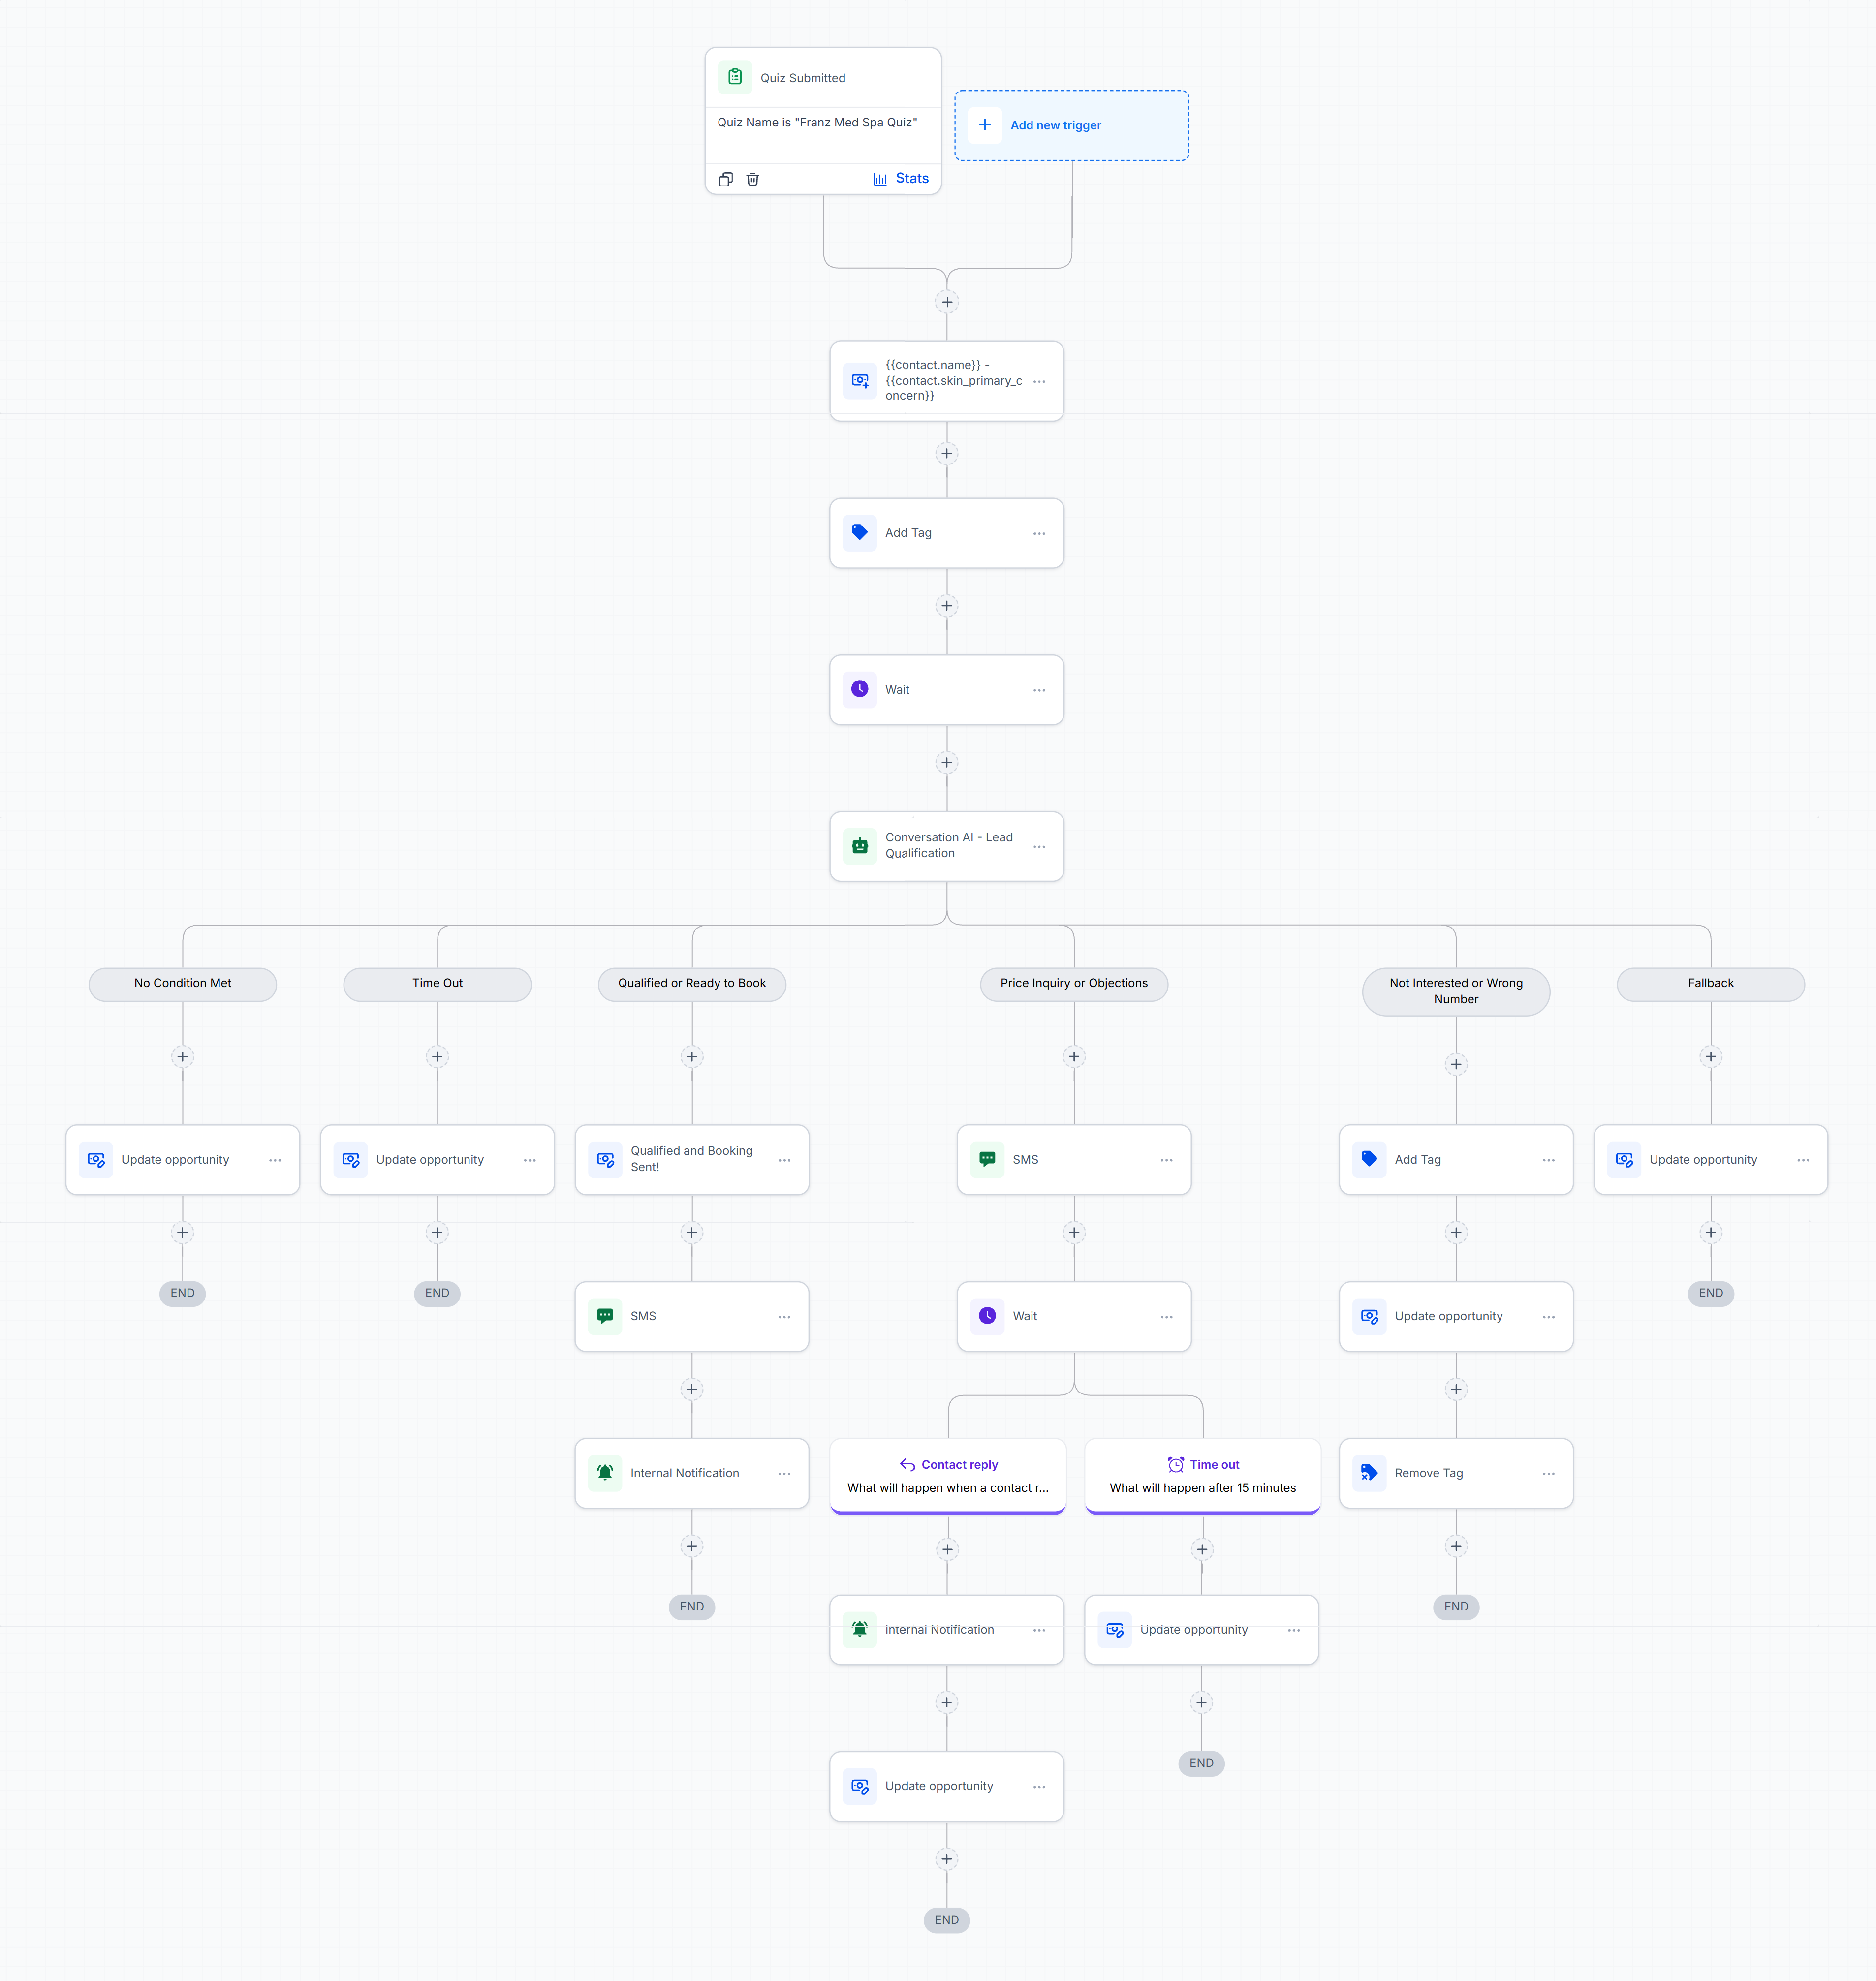Delete the Quiz Submitted trigger via trash icon
This screenshot has height=1981, width=1876.
coord(753,179)
